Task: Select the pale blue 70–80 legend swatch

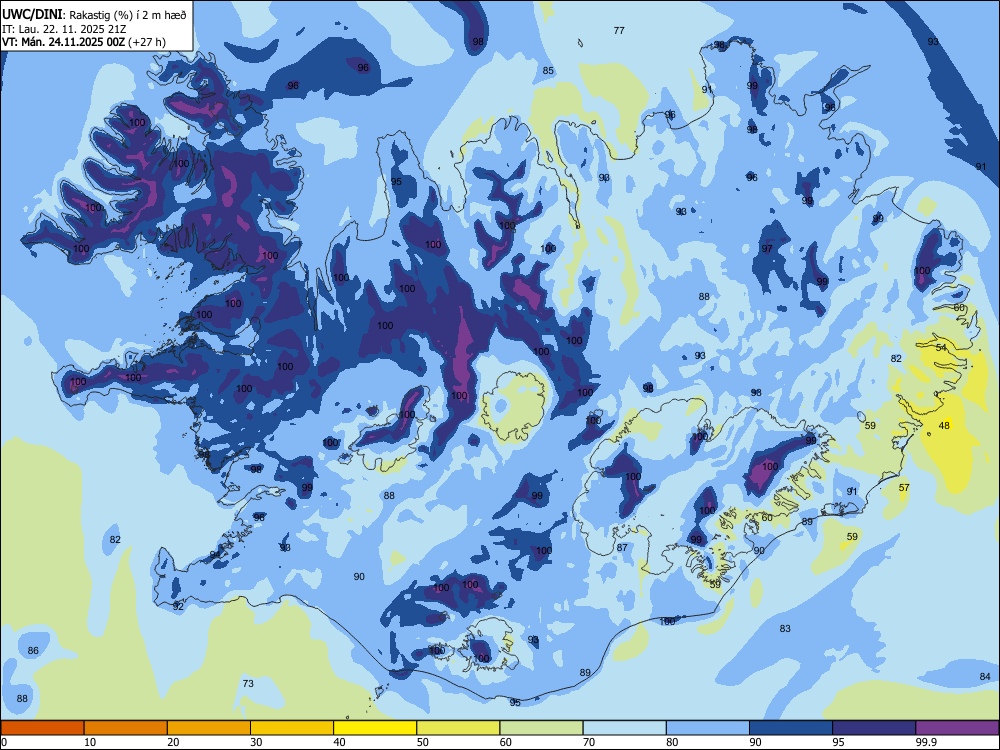Action: [x=624, y=728]
